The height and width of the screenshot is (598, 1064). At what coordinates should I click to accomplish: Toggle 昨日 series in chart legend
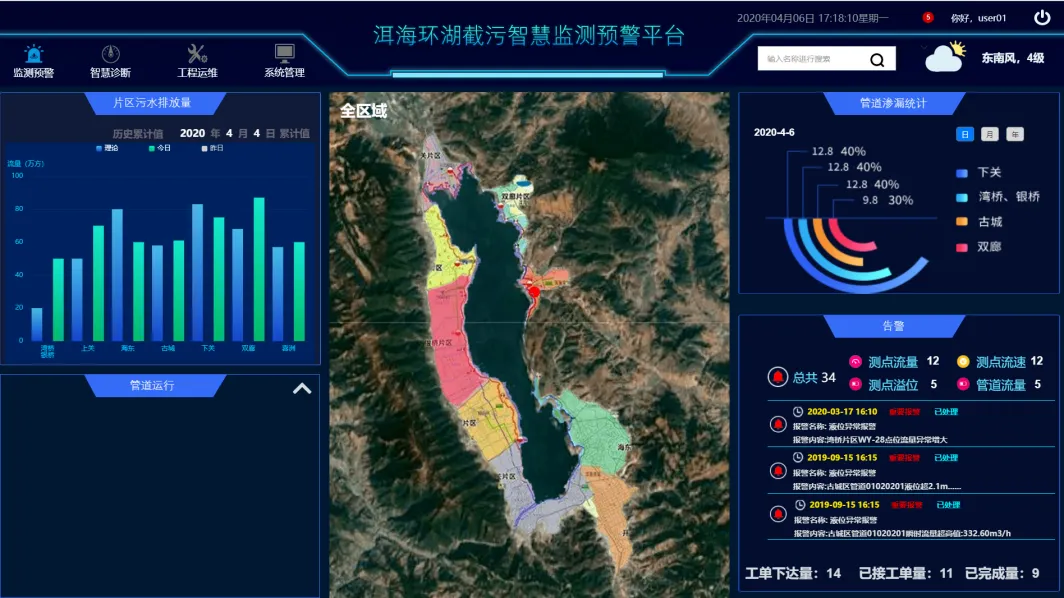[x=211, y=148]
